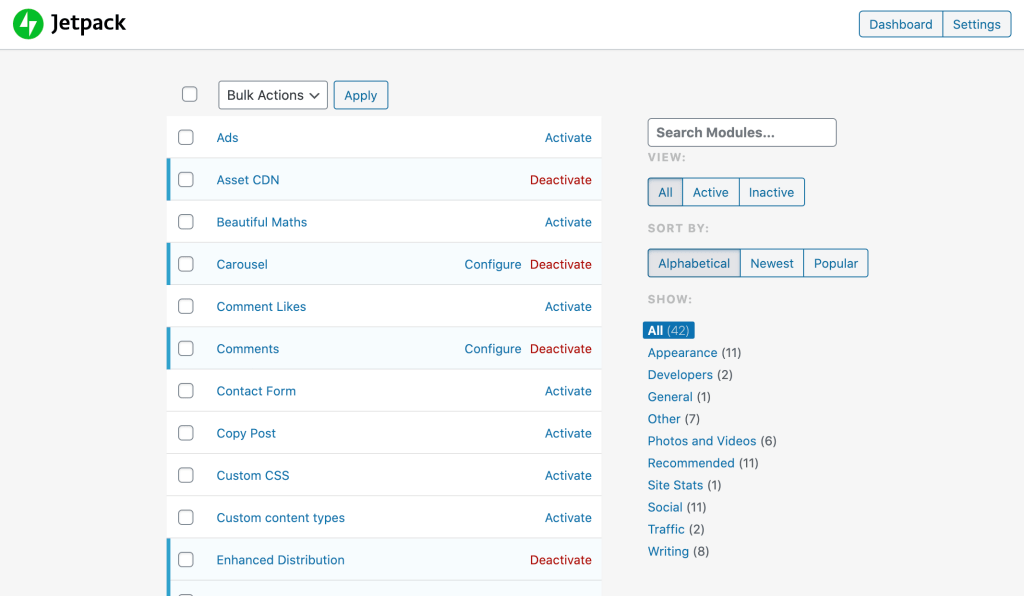
Task: Select the Carousel module checkbox
Action: 186,264
